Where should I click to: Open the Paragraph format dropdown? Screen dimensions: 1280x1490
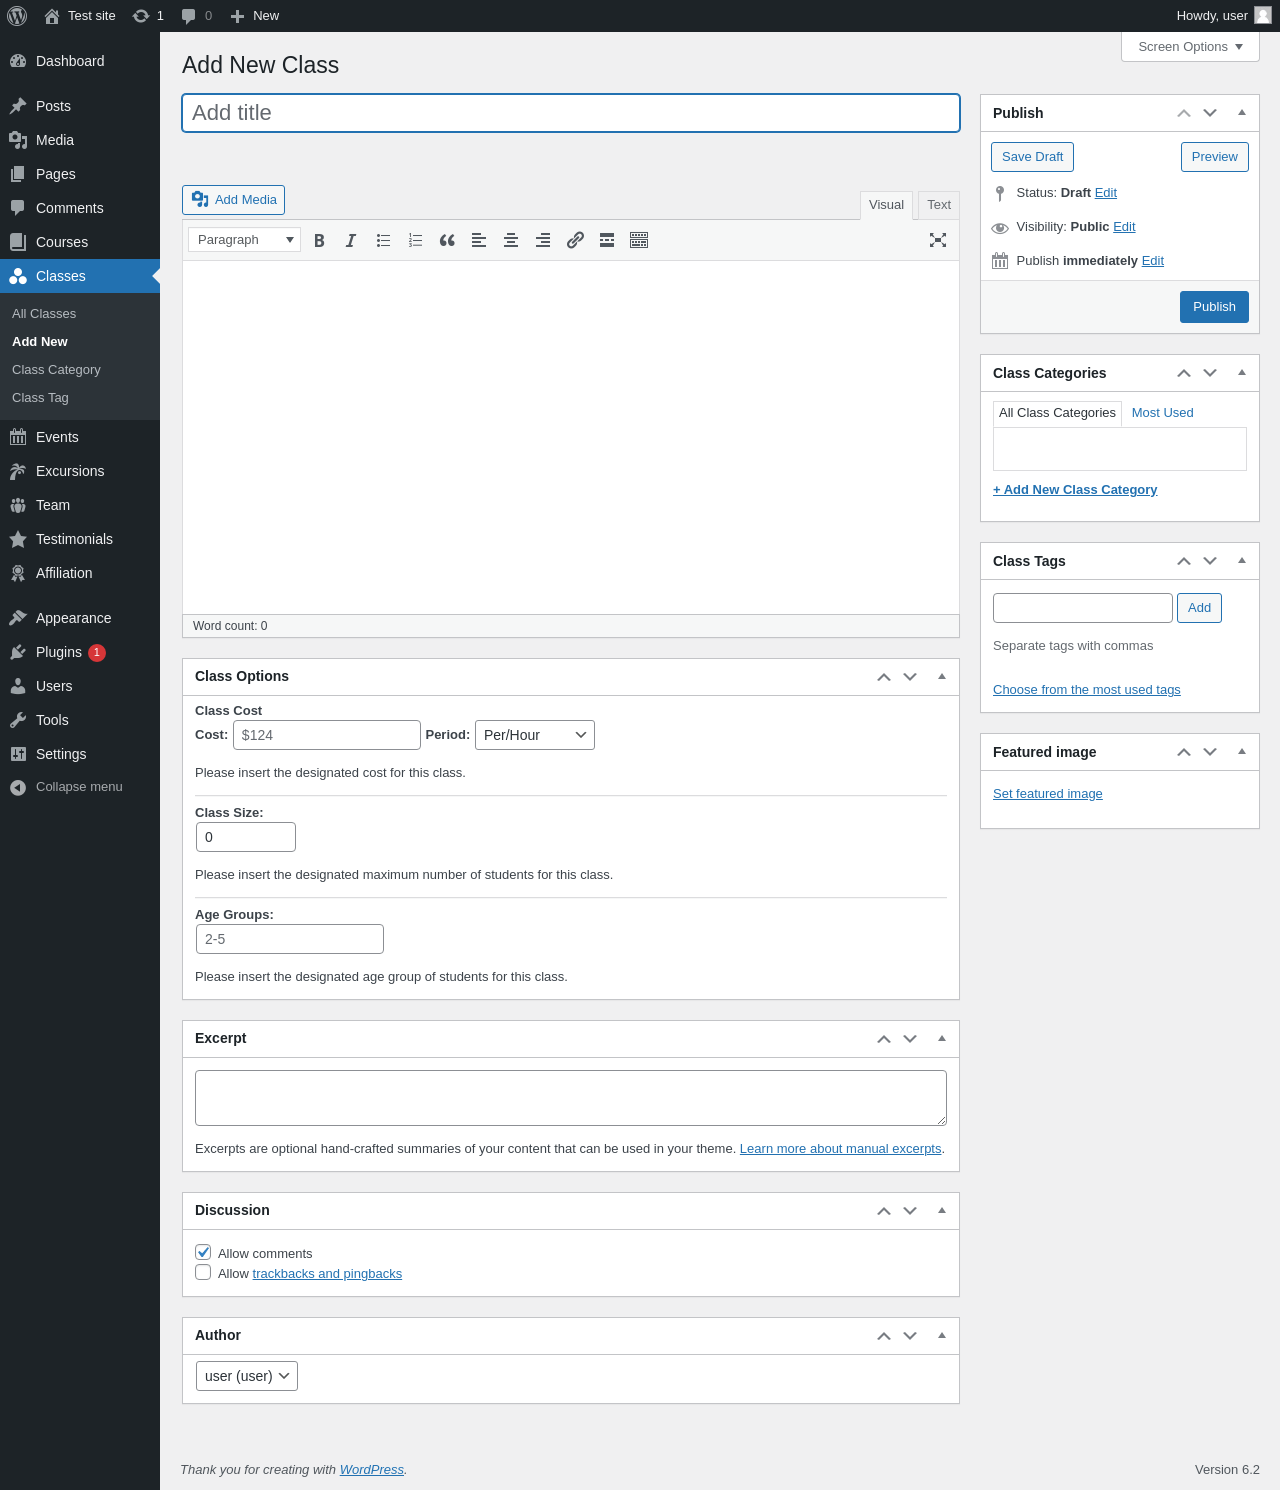pos(244,240)
